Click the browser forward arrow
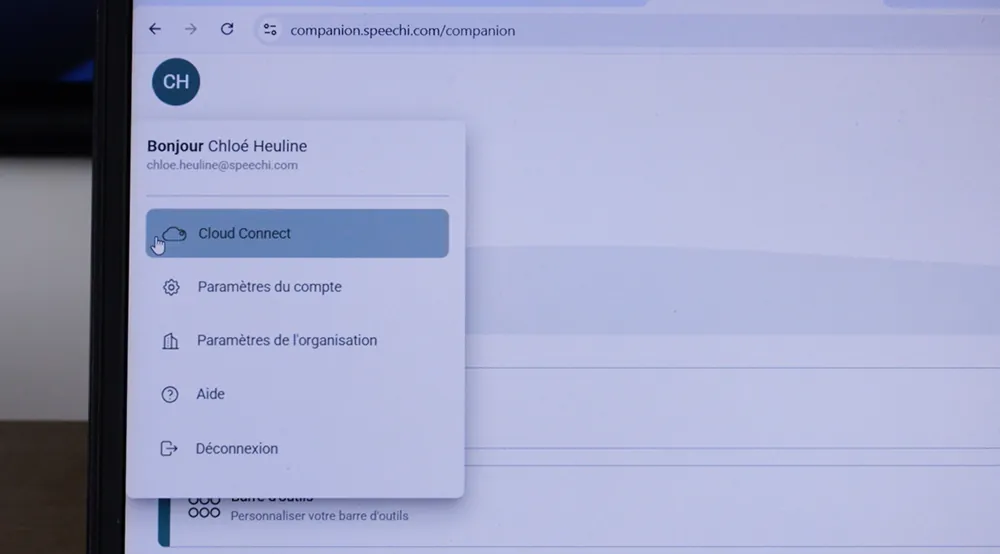Image resolution: width=1000 pixels, height=554 pixels. coord(191,29)
